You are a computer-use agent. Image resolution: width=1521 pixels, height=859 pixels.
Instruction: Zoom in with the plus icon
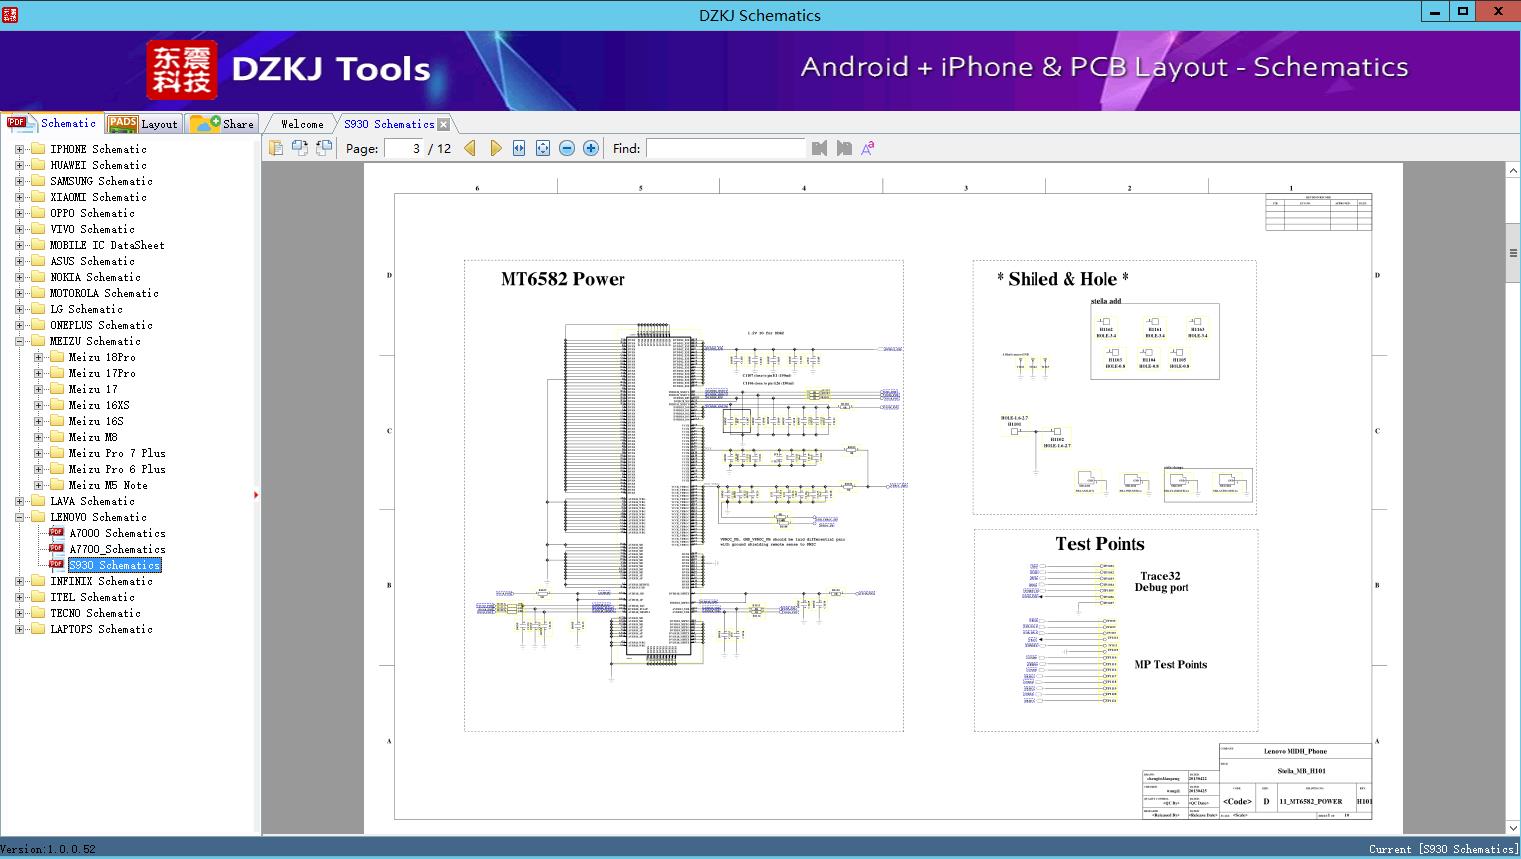(x=591, y=148)
